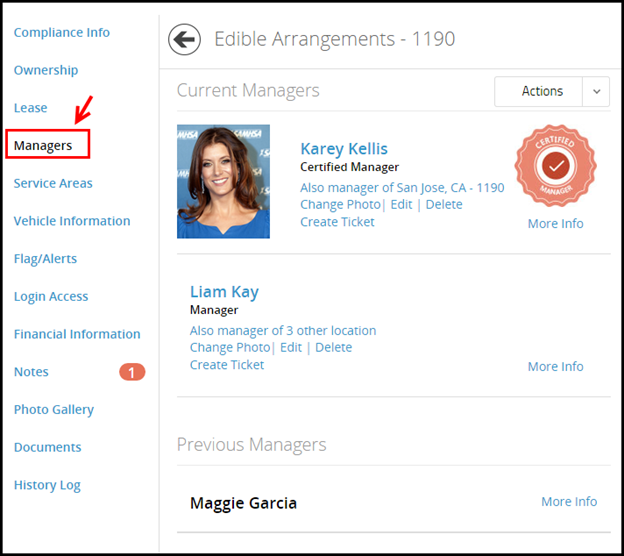The image size is (624, 556).
Task: Click the Edible Arrangements - 1190 title
Action: (335, 39)
